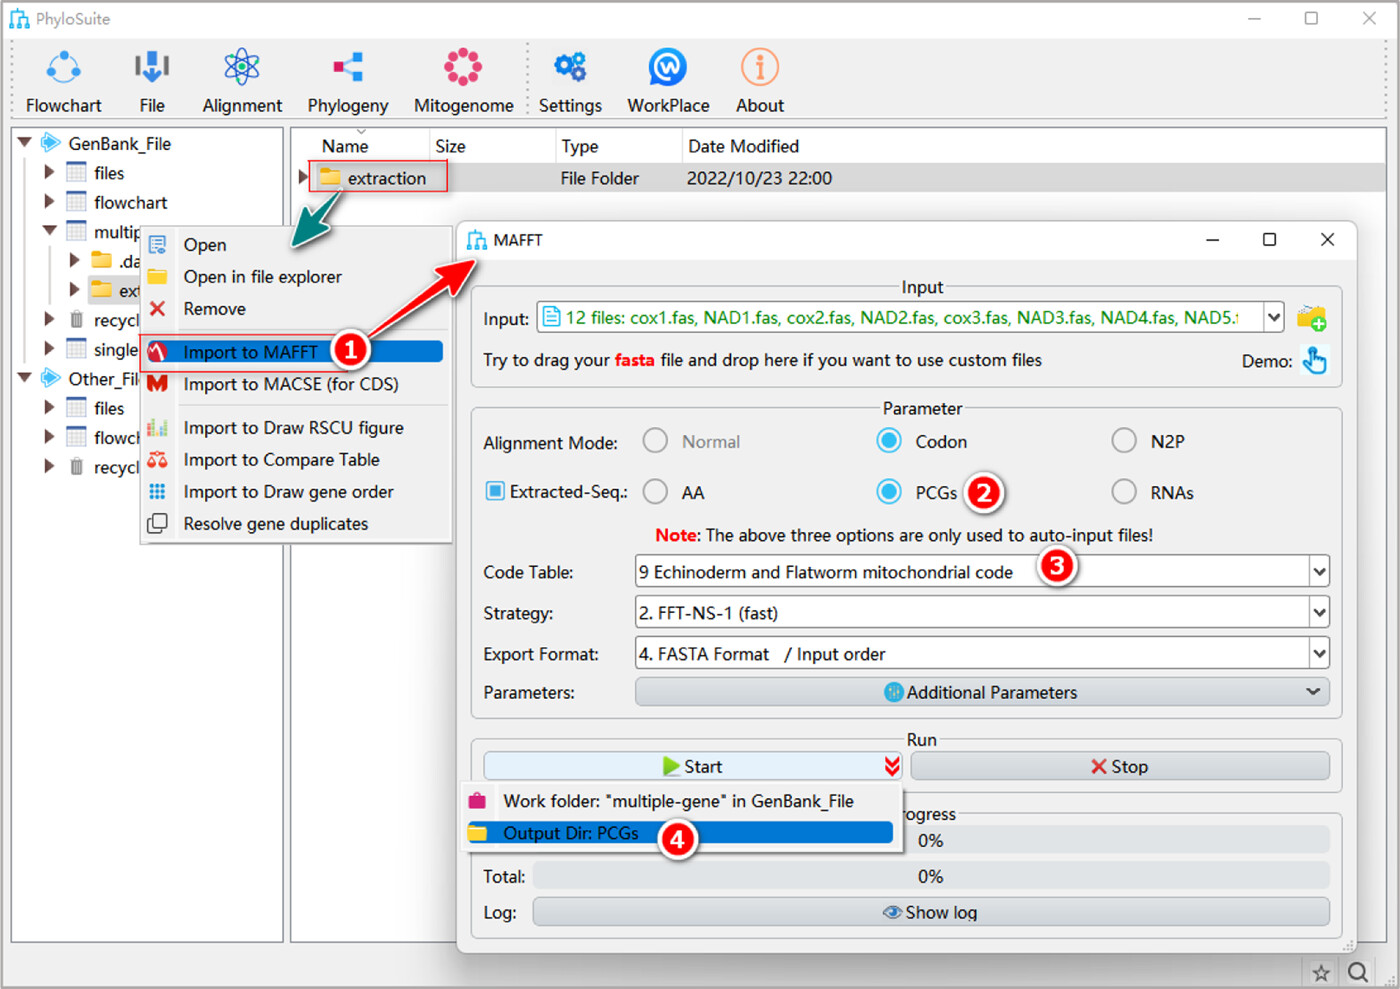Image resolution: width=1400 pixels, height=989 pixels.
Task: Select the AA extracted-seq radio
Action: click(x=655, y=492)
